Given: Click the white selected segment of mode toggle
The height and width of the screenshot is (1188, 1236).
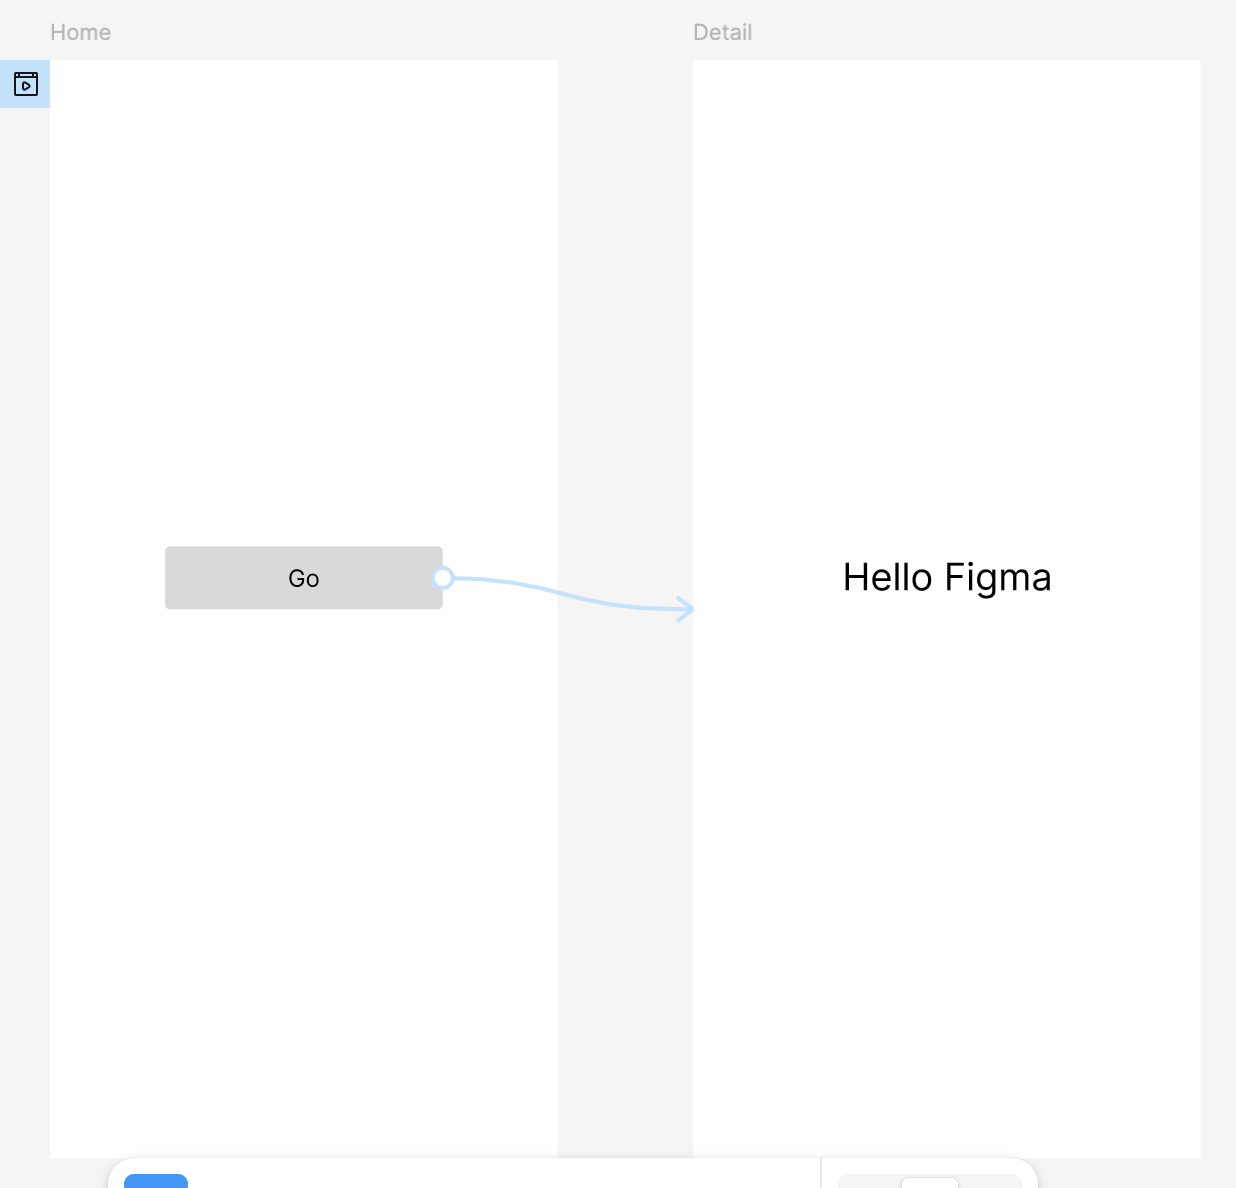Looking at the screenshot, I should (x=930, y=1182).
